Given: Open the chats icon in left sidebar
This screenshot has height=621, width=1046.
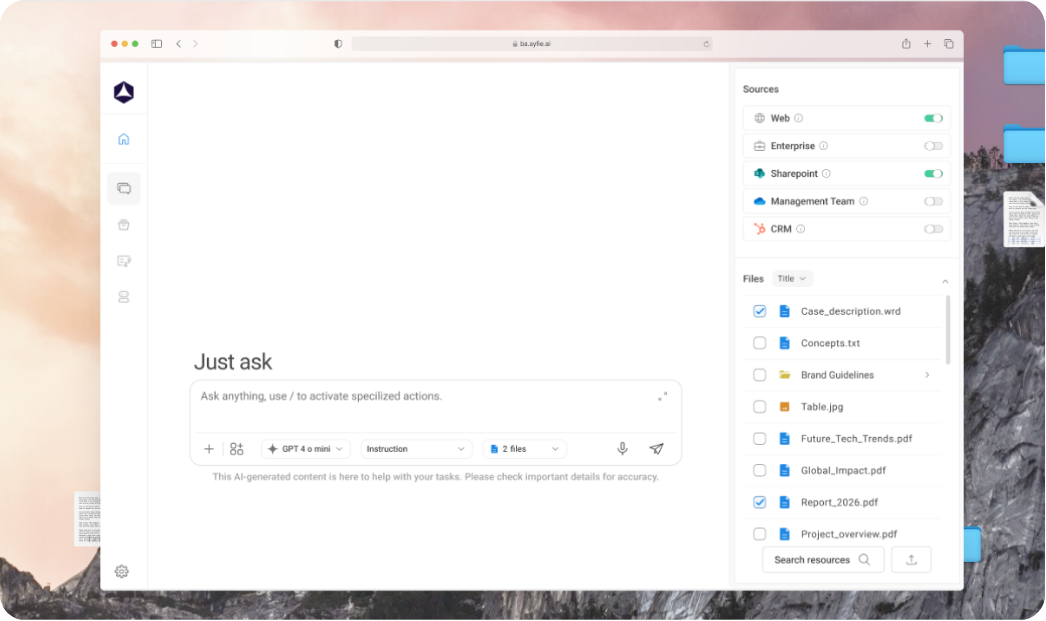Looking at the screenshot, I should (124, 188).
